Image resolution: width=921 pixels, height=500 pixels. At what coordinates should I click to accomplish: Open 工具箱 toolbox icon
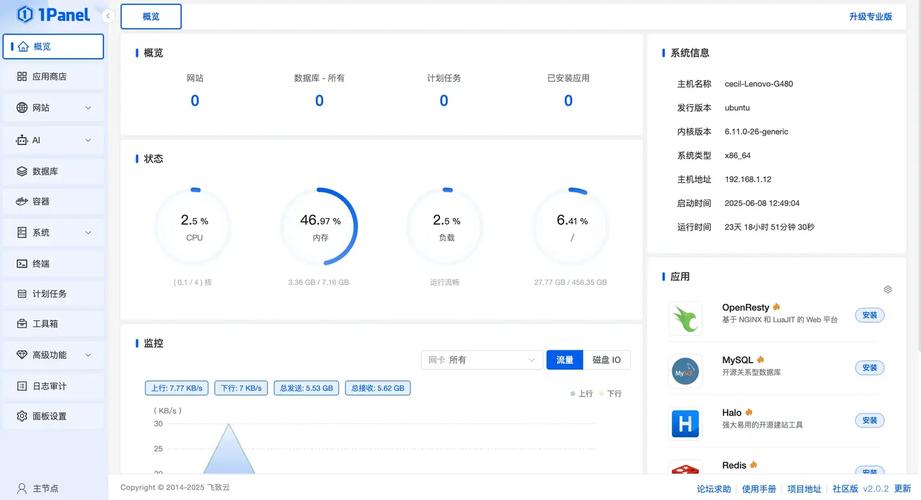(x=22, y=324)
